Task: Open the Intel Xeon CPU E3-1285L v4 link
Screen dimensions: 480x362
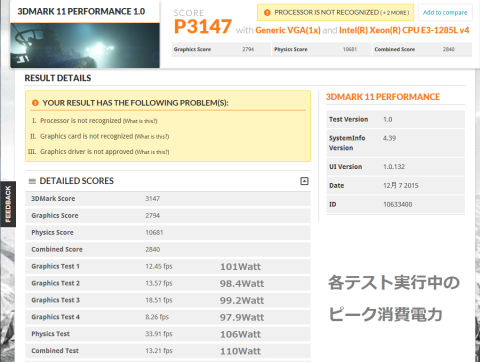Action: tap(404, 30)
